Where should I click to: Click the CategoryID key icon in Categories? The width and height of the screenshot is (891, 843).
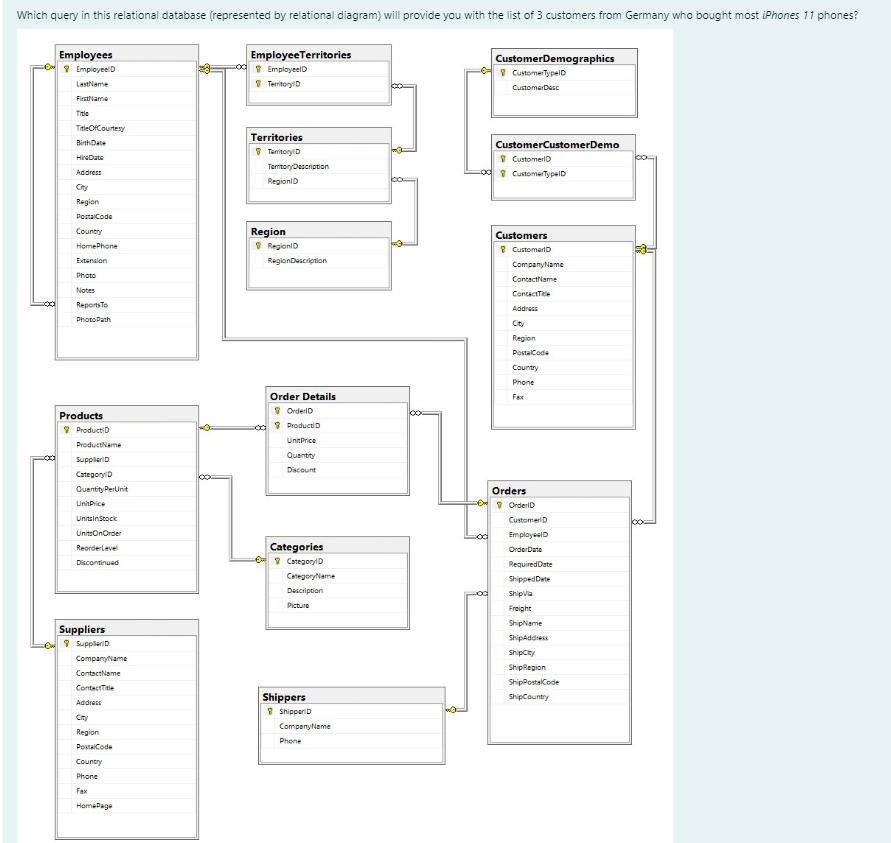click(276, 561)
